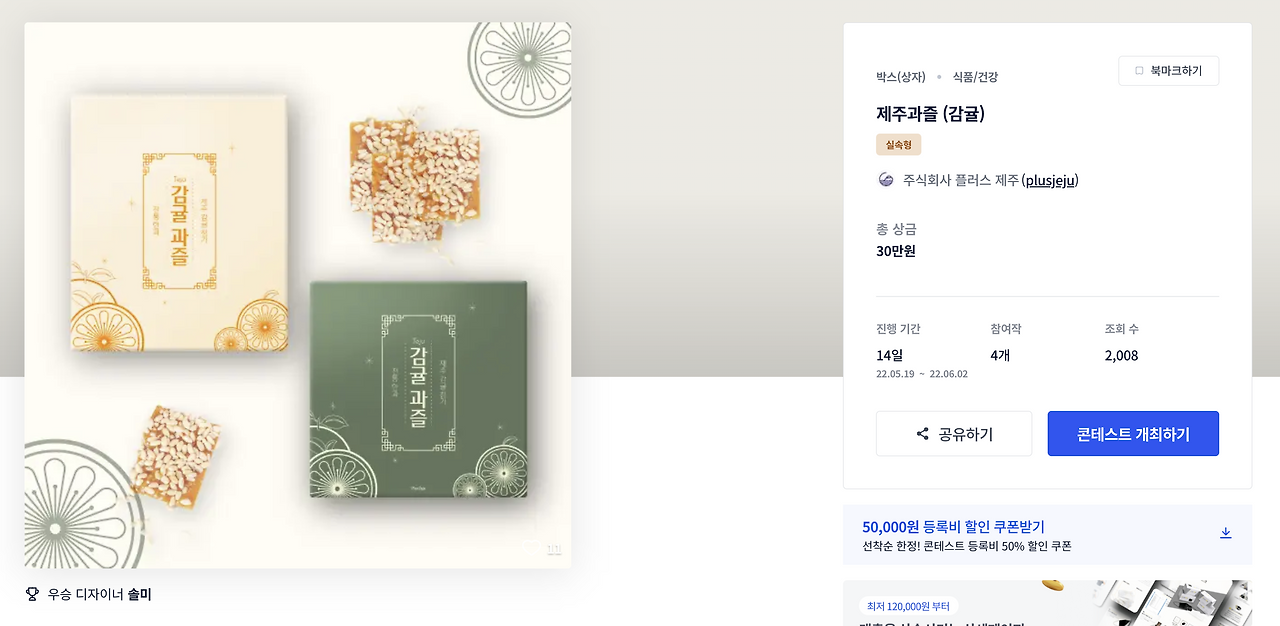Click the bullet separator between breadcrumb categories

[938, 77]
